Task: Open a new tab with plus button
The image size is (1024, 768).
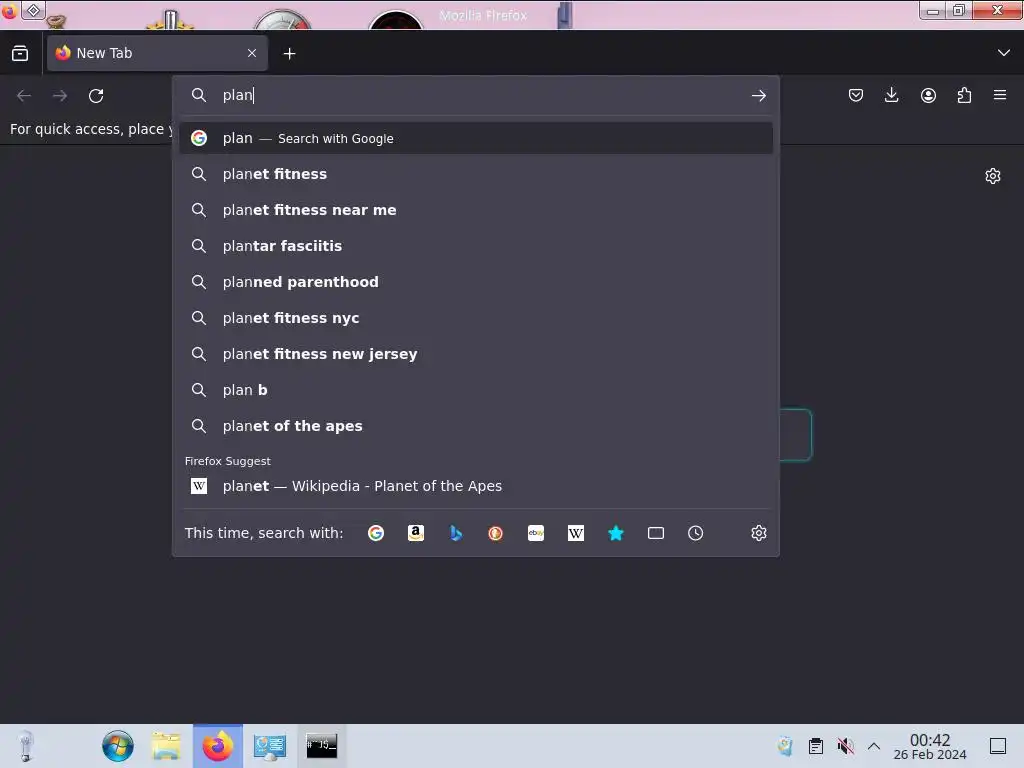Action: pos(289,54)
